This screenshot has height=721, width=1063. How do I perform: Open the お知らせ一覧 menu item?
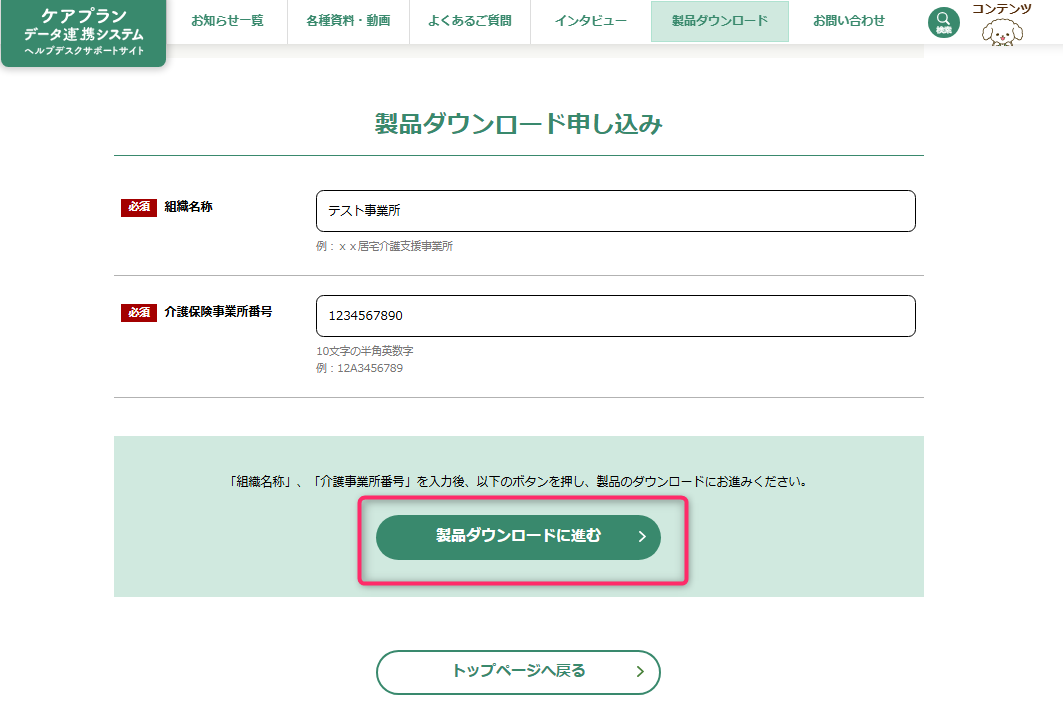pos(227,21)
